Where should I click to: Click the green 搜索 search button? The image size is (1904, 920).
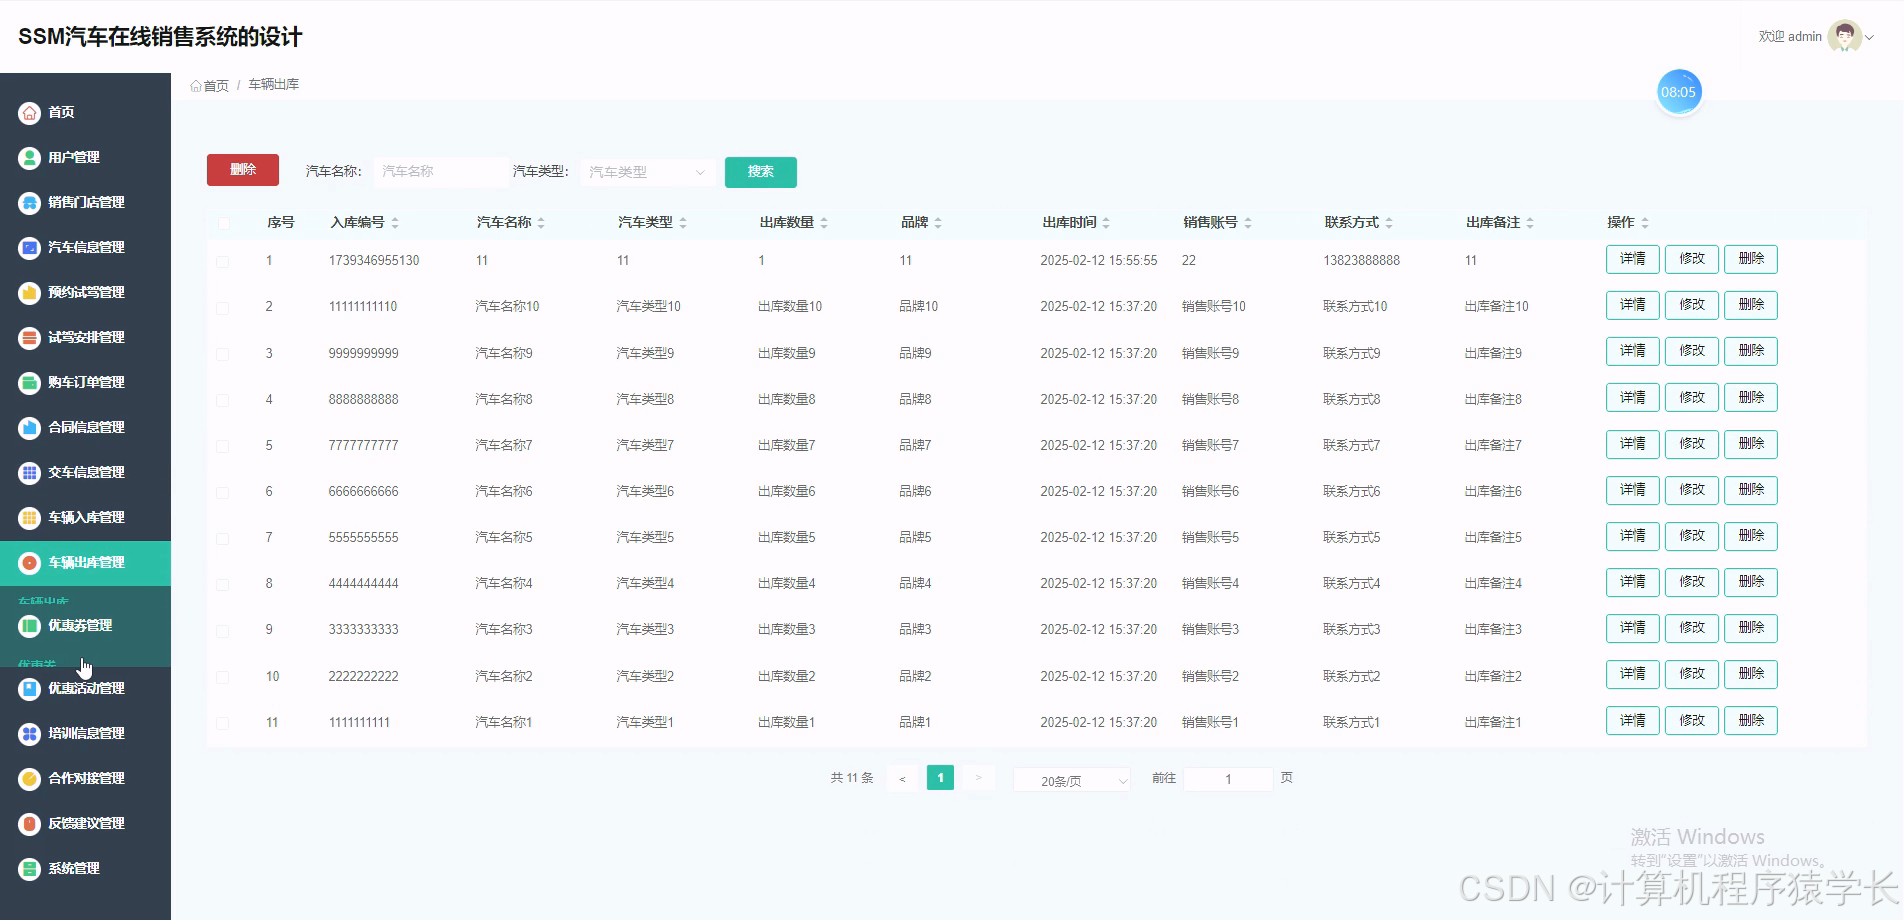[761, 172]
